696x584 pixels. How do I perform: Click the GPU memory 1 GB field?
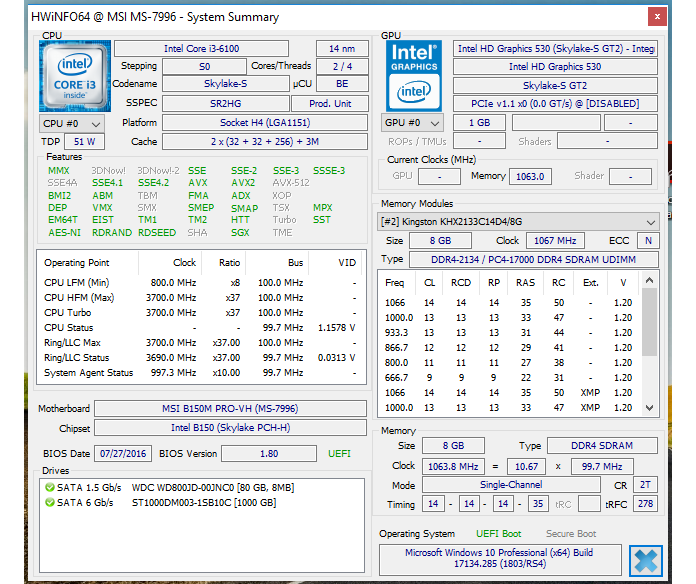pyautogui.click(x=479, y=122)
